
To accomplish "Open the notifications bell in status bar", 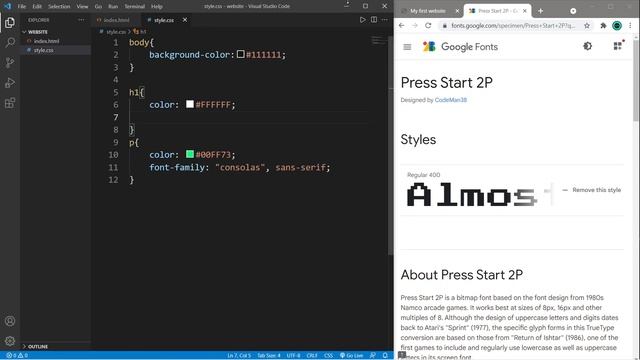I will tap(385, 356).
